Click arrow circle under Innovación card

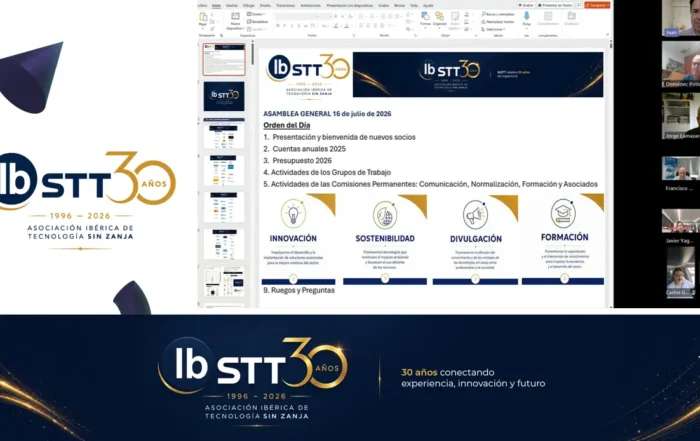coord(293,279)
